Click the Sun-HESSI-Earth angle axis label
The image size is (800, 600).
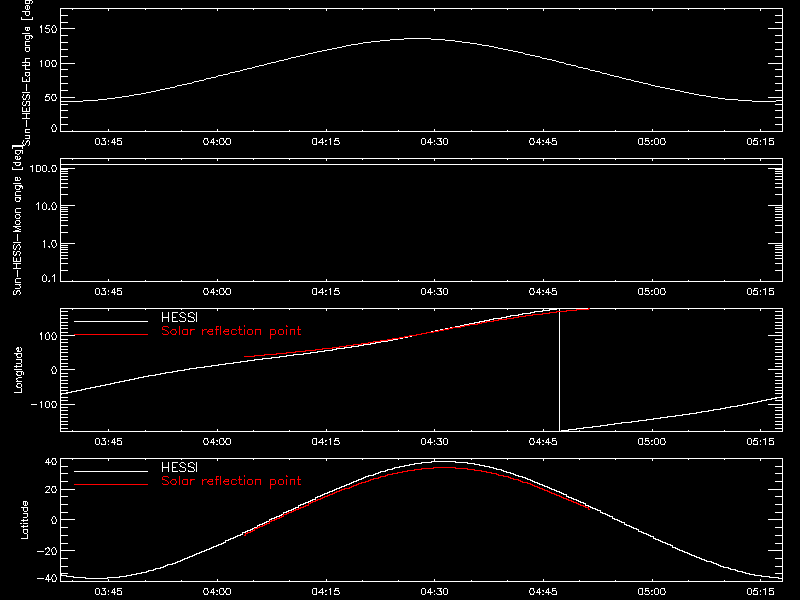point(27,72)
